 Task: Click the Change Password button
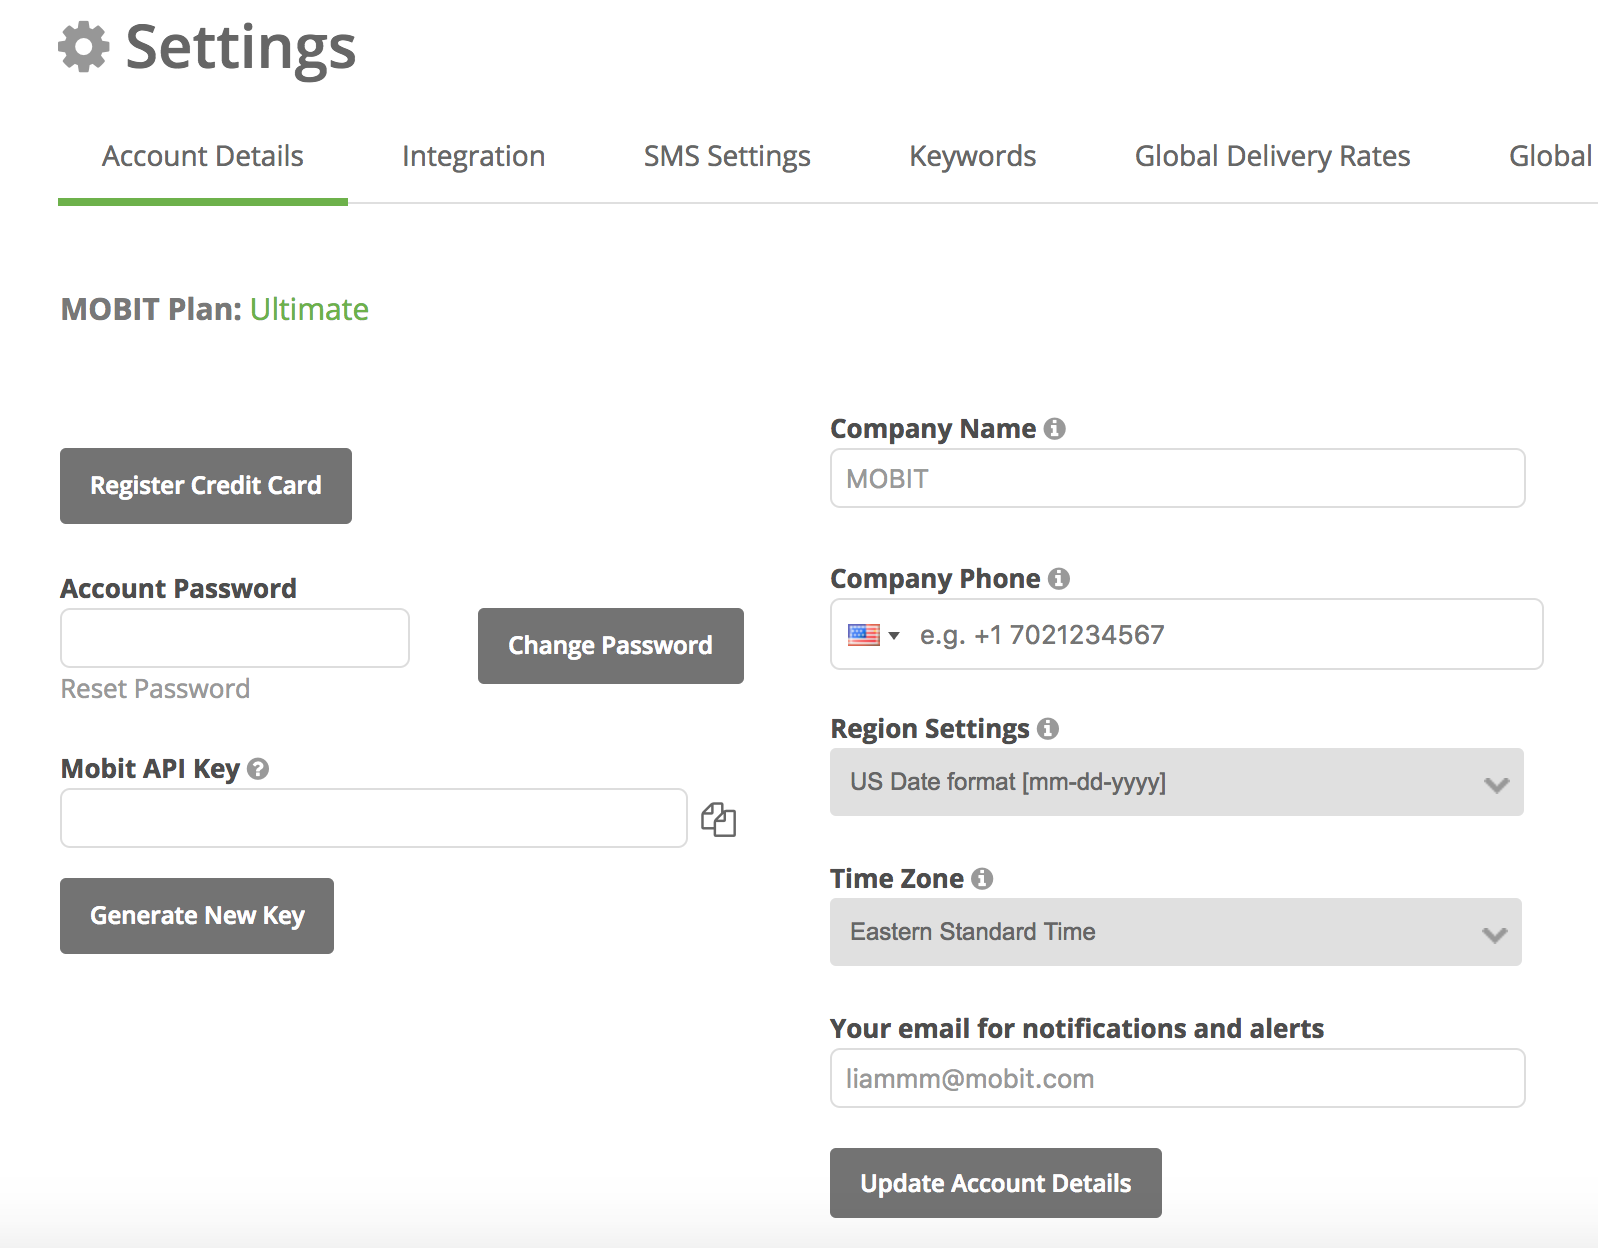pos(611,646)
